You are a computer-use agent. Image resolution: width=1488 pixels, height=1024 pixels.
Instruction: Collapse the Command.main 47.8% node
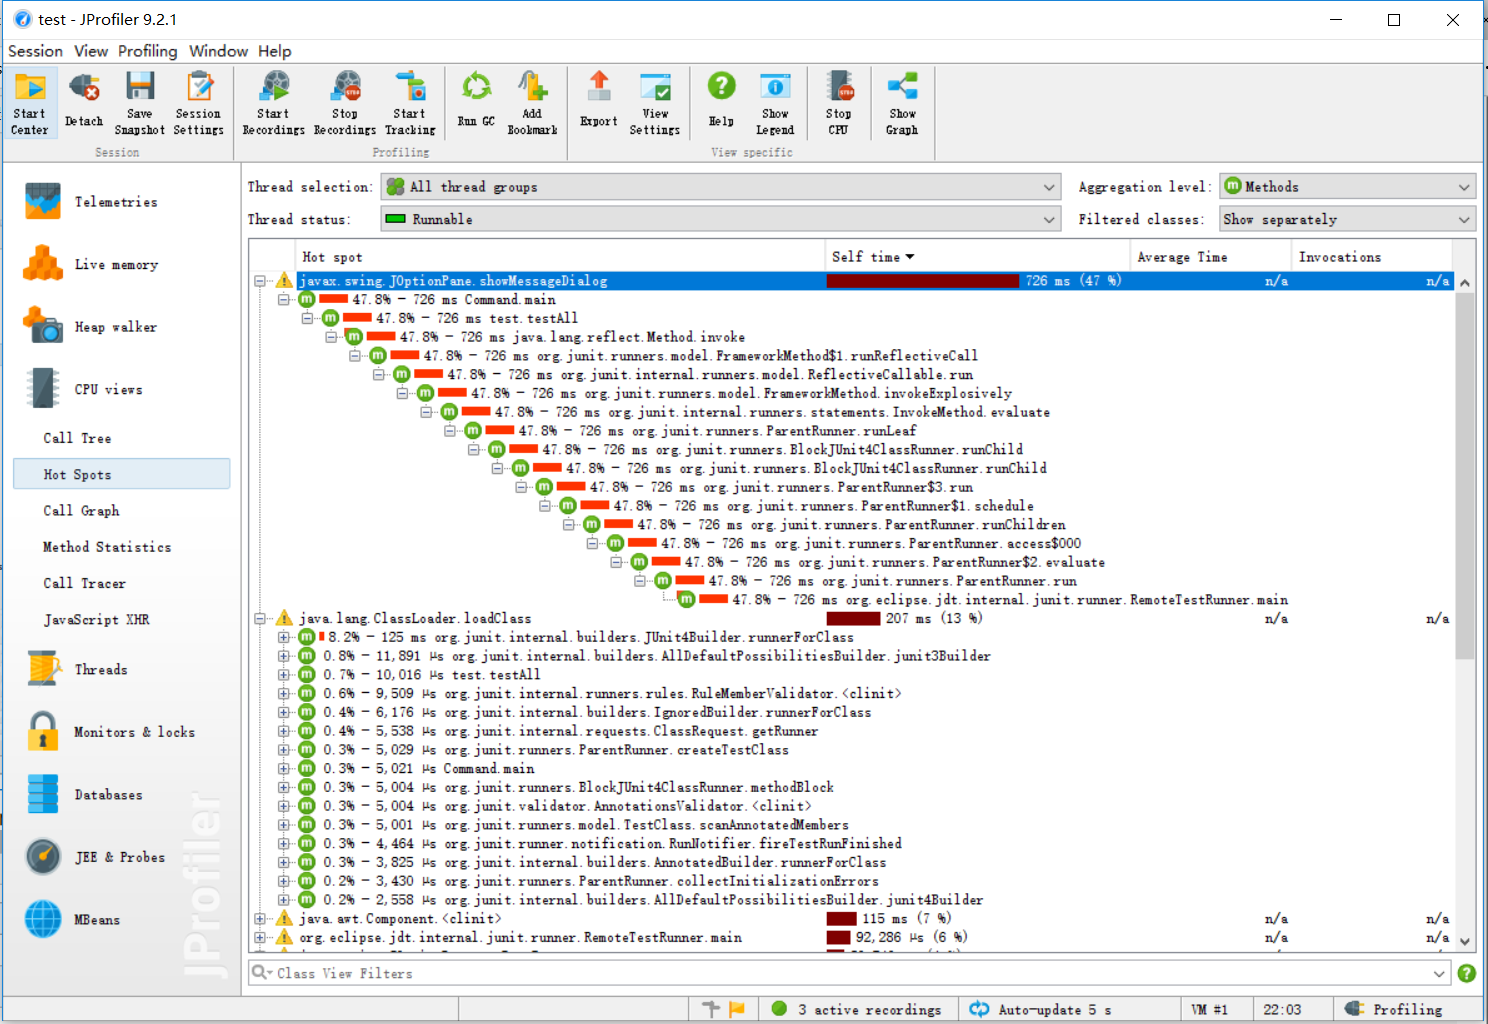pos(284,299)
